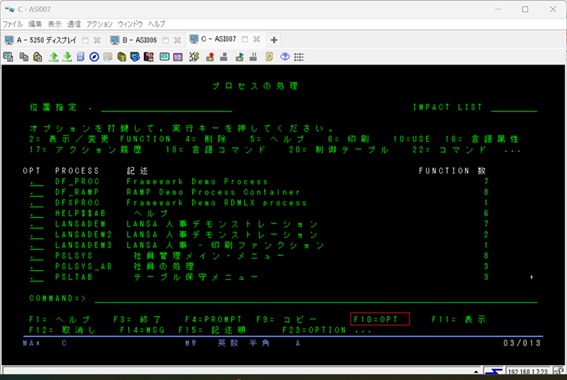This screenshot has width=567, height=380.
Task: Open the ヘルプ menu
Action: click(x=156, y=24)
